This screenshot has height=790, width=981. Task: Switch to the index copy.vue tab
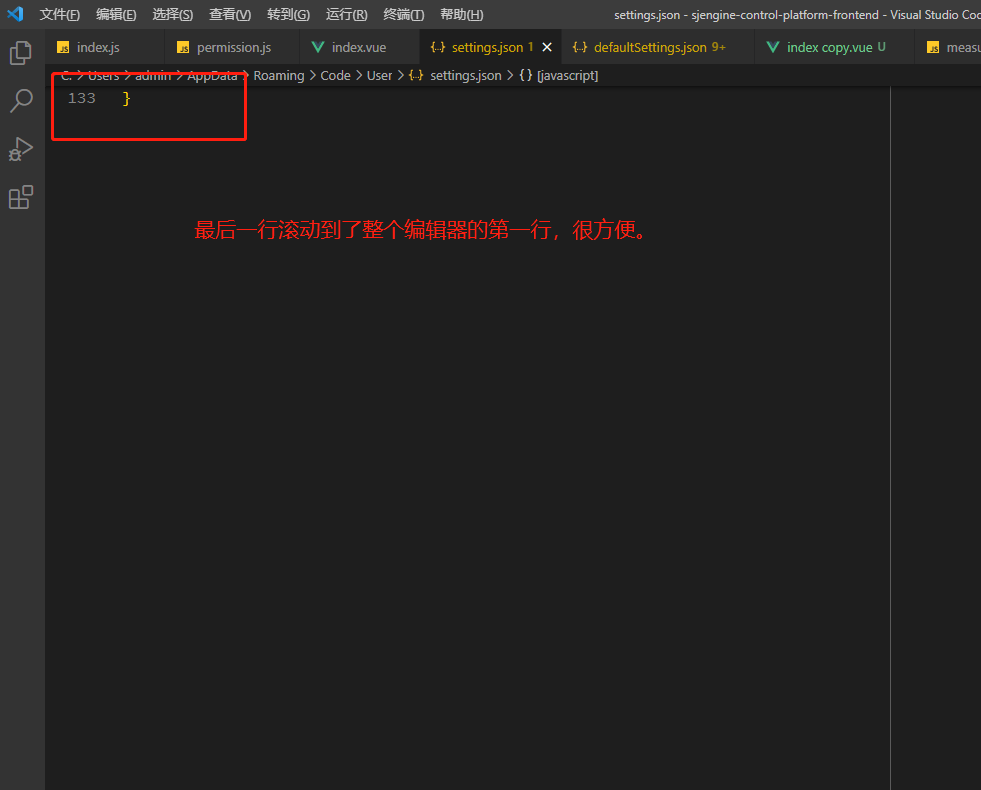(834, 47)
